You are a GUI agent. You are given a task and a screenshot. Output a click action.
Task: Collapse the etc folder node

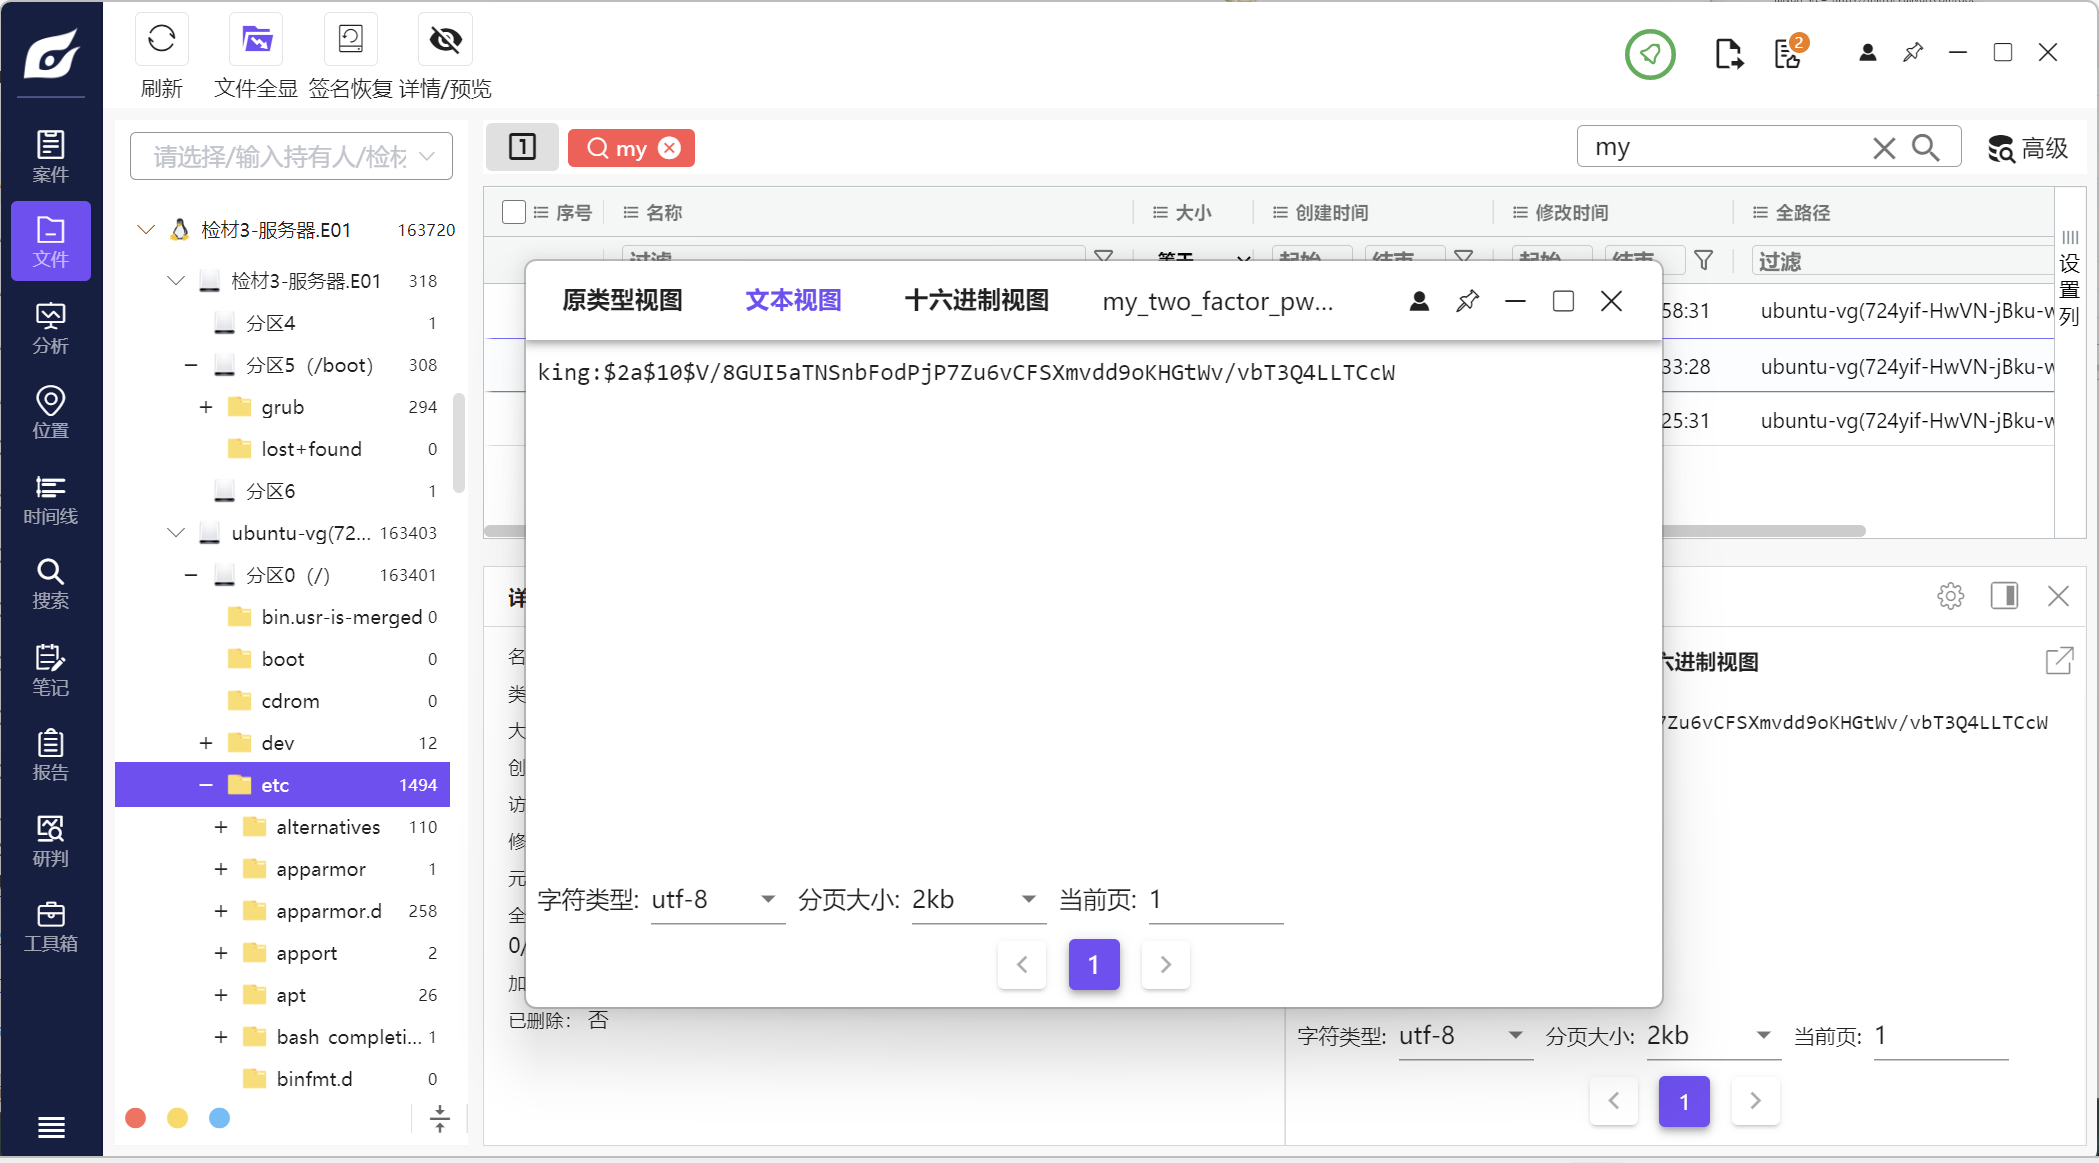click(206, 785)
